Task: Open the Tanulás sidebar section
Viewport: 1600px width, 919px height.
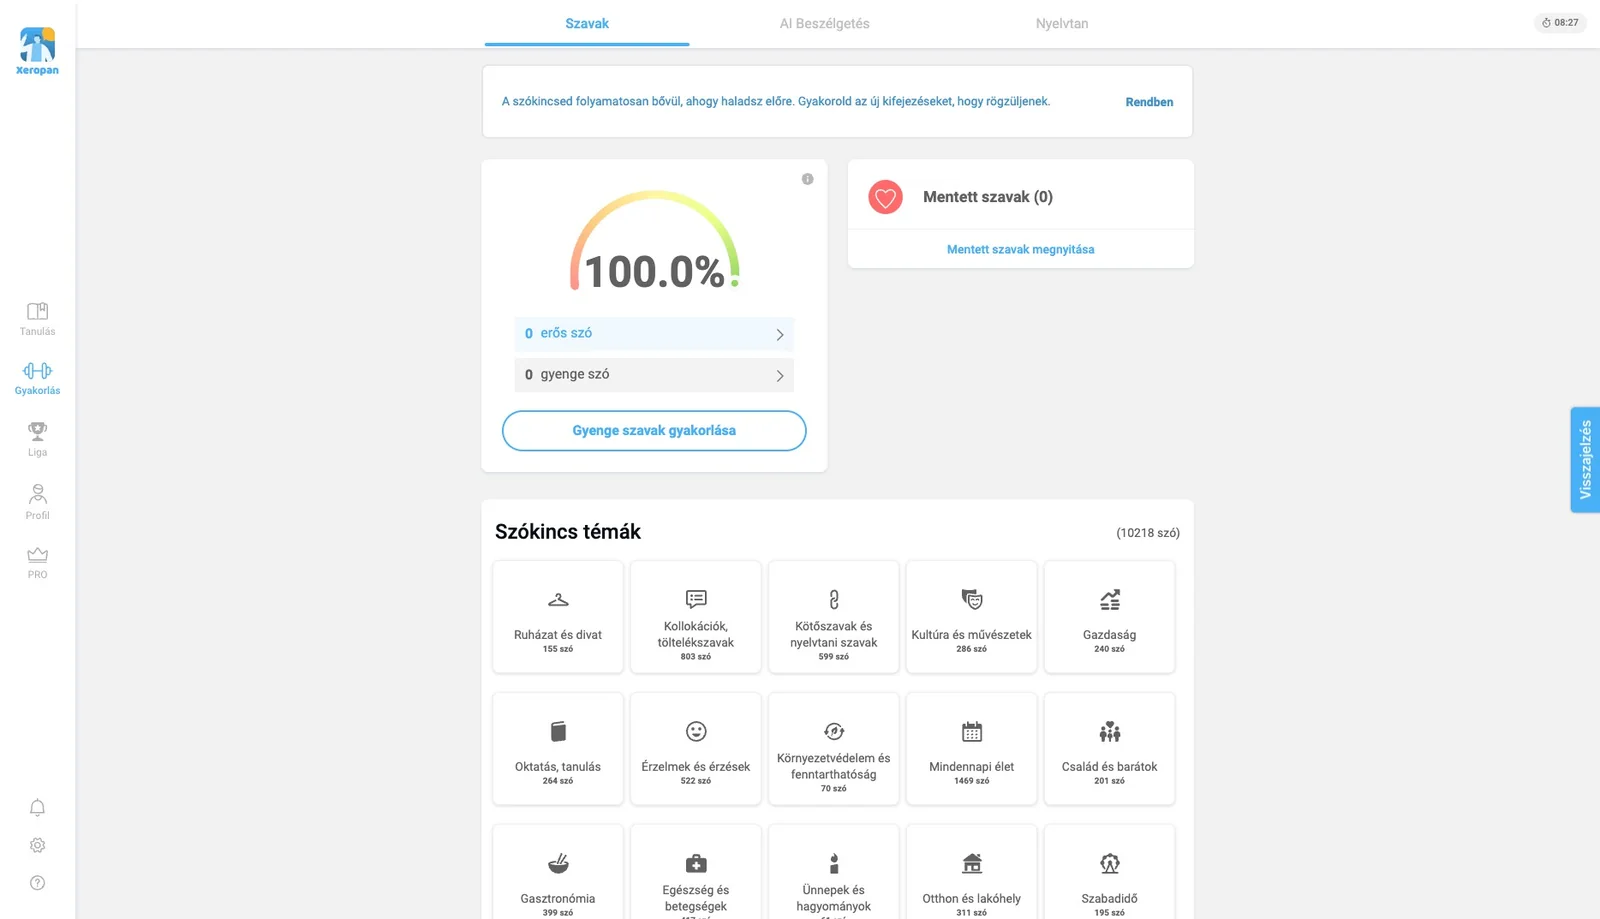Action: pos(37,319)
